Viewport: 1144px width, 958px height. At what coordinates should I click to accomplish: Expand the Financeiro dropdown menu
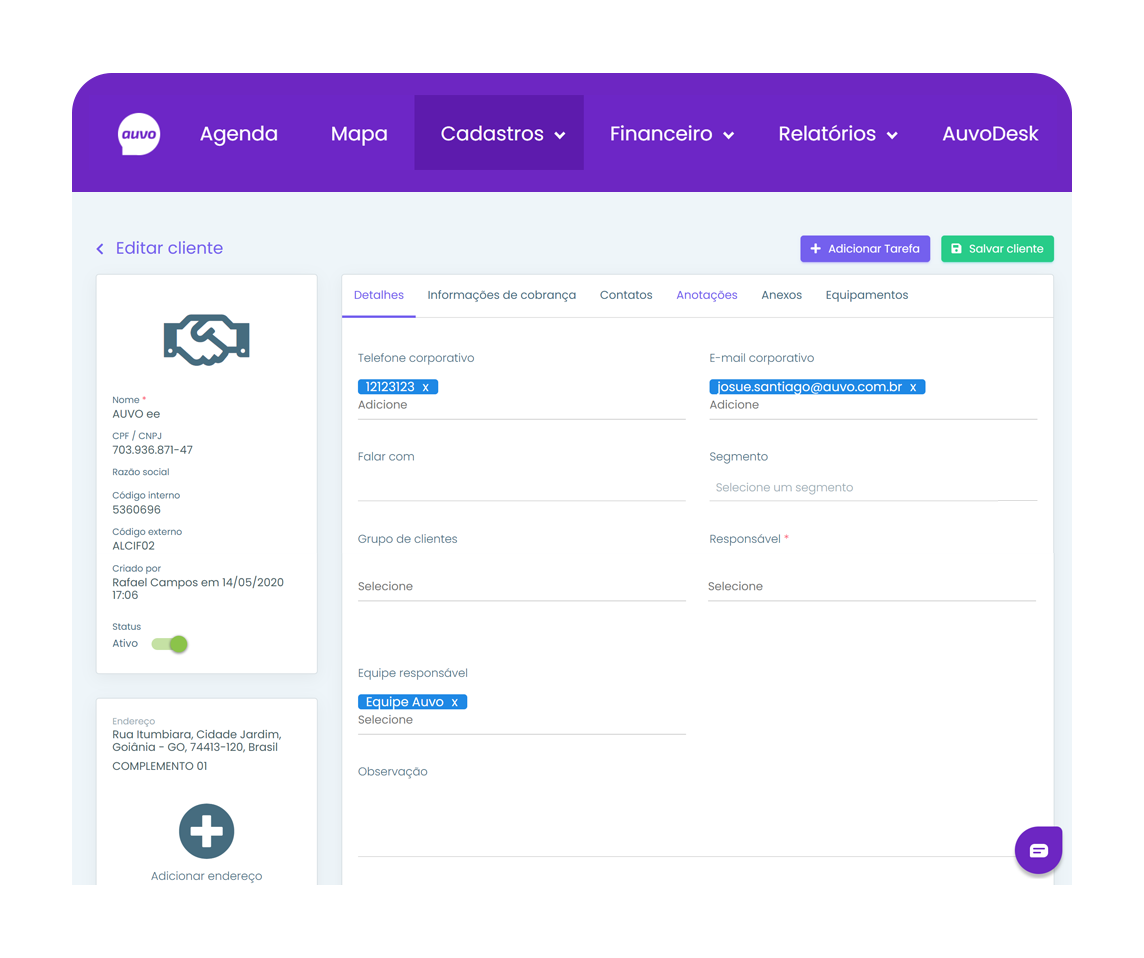tap(672, 134)
